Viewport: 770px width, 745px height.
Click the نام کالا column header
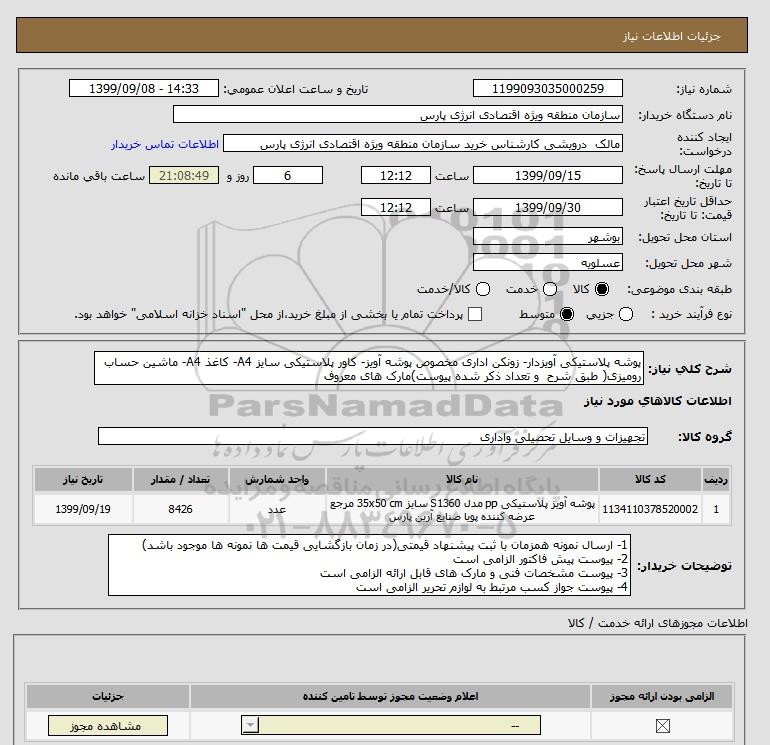(x=462, y=479)
